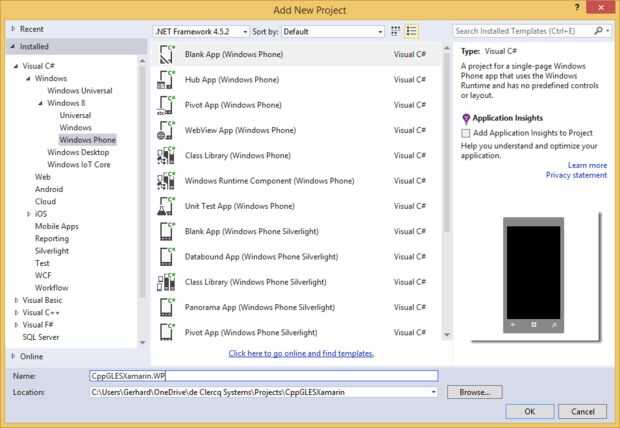Open the Sort by dropdown
The width and height of the screenshot is (620, 428).
pyautogui.click(x=333, y=32)
